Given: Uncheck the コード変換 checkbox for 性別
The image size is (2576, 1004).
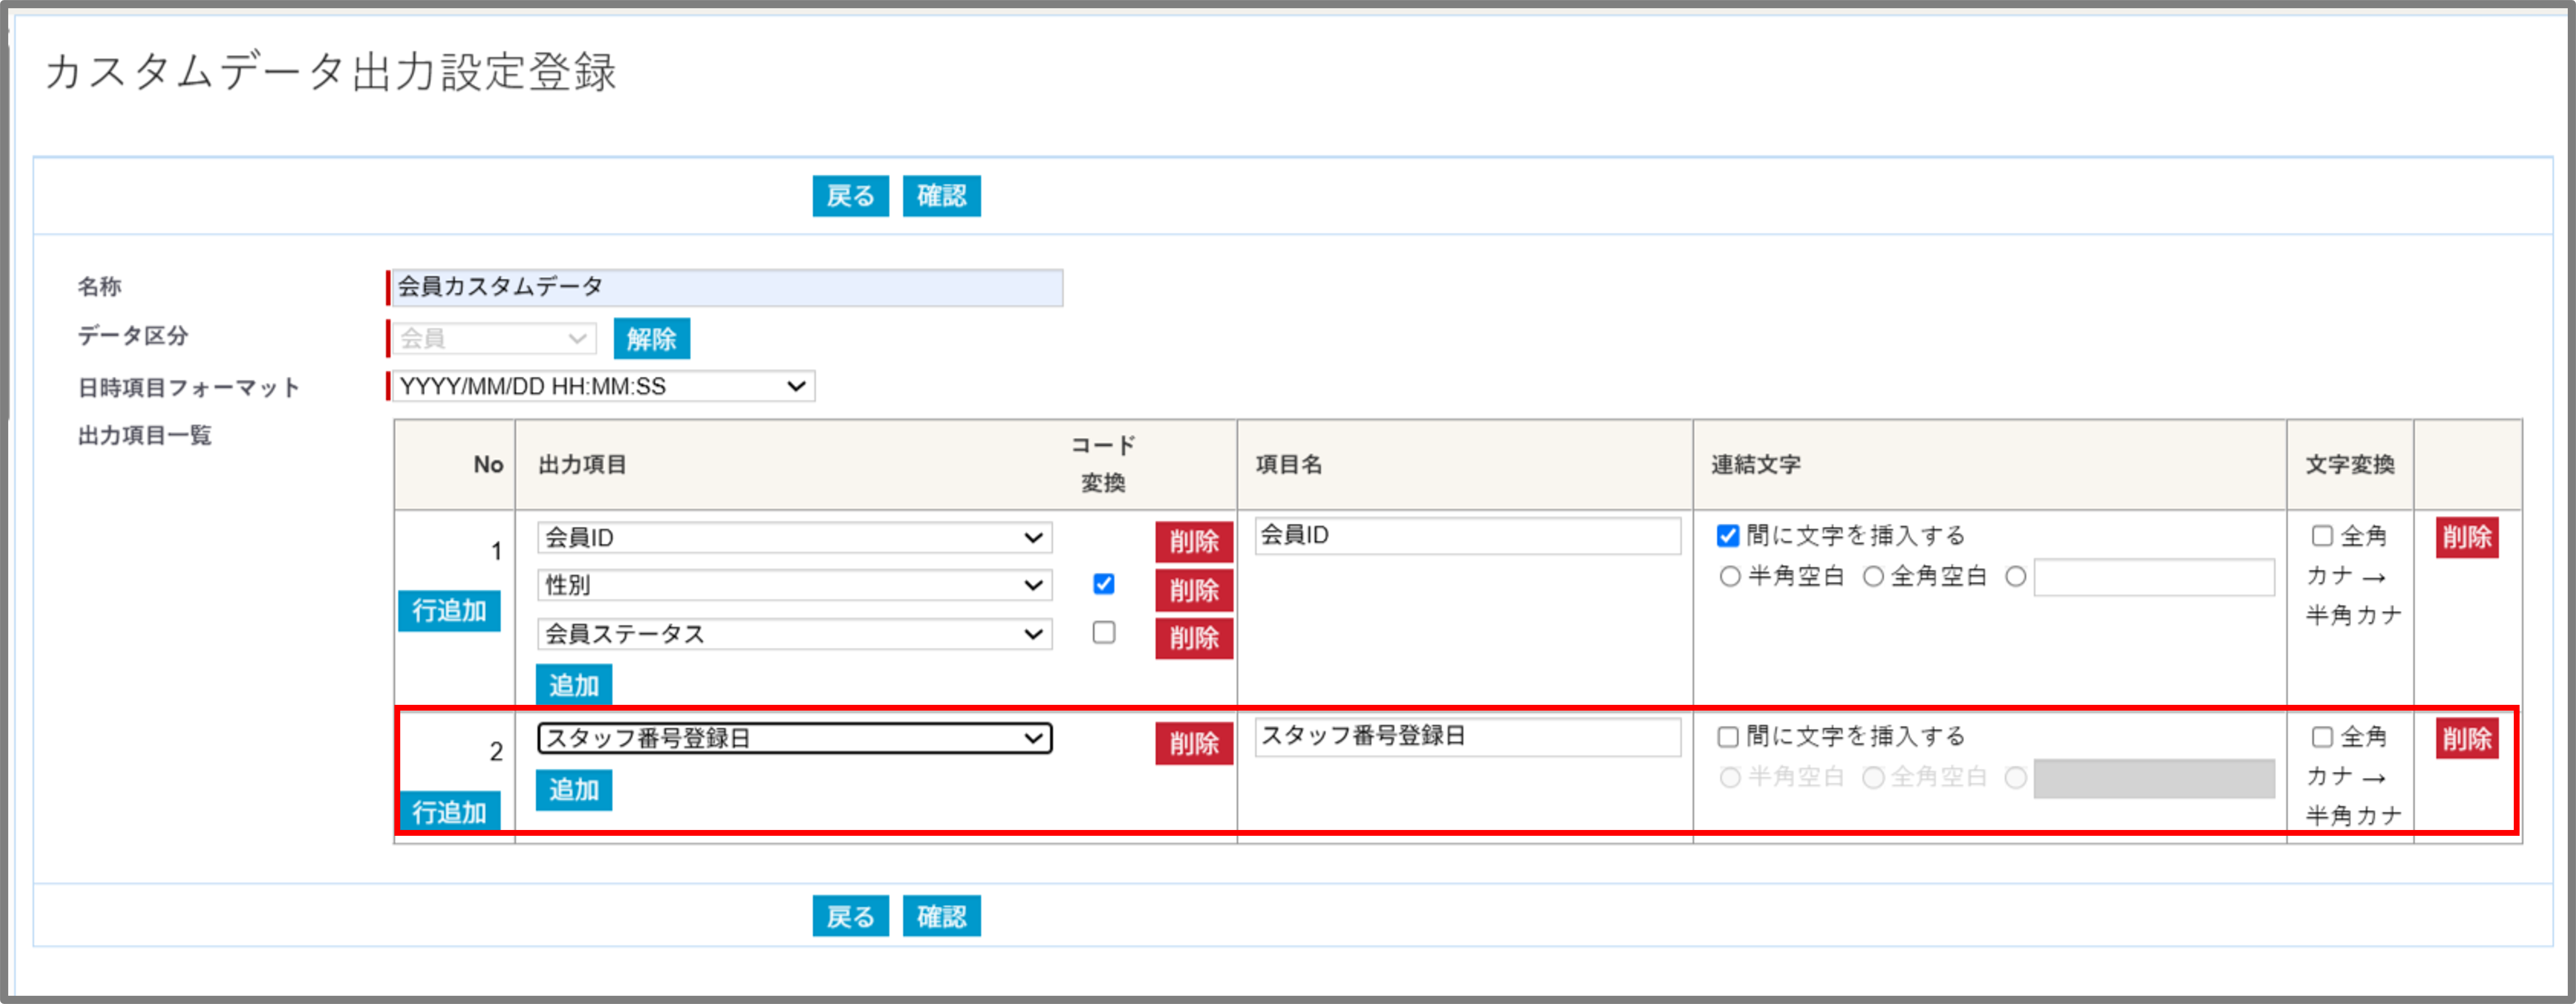Looking at the screenshot, I should tap(1104, 584).
